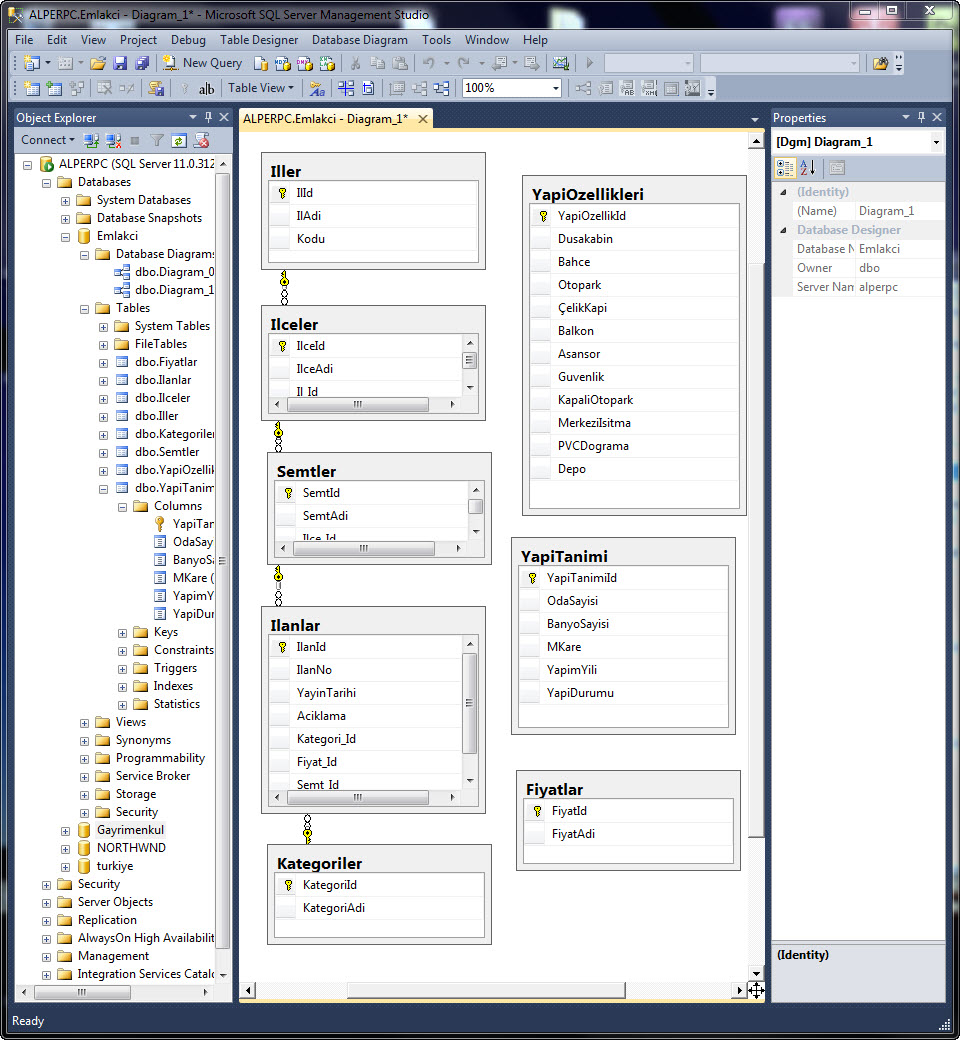The image size is (960, 1040).
Task: Click Database Engine Query icon
Action: (x=261, y=63)
